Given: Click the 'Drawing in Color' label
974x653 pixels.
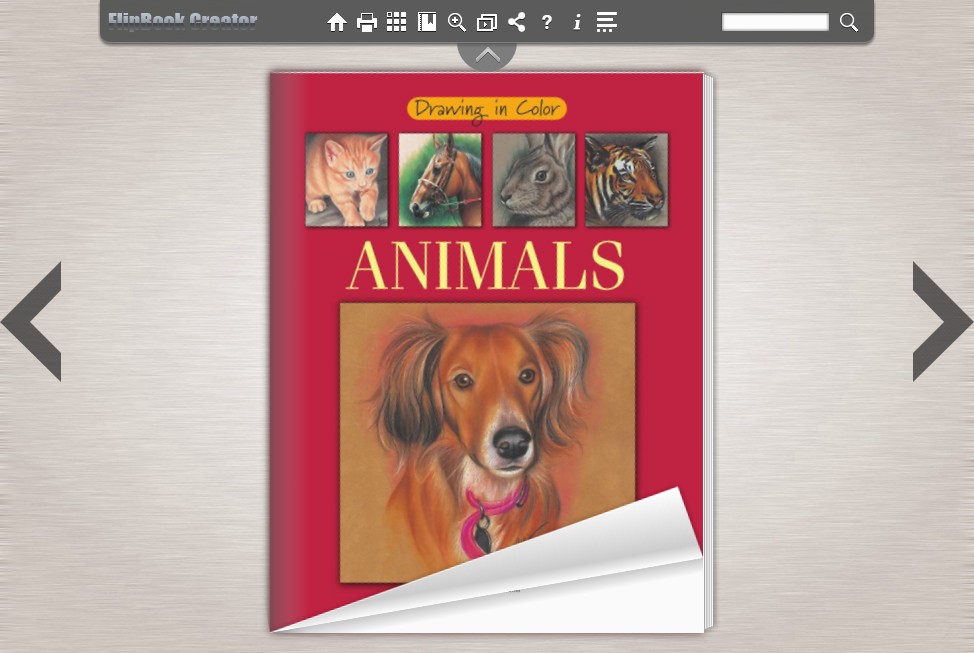Looking at the screenshot, I should [487, 109].
